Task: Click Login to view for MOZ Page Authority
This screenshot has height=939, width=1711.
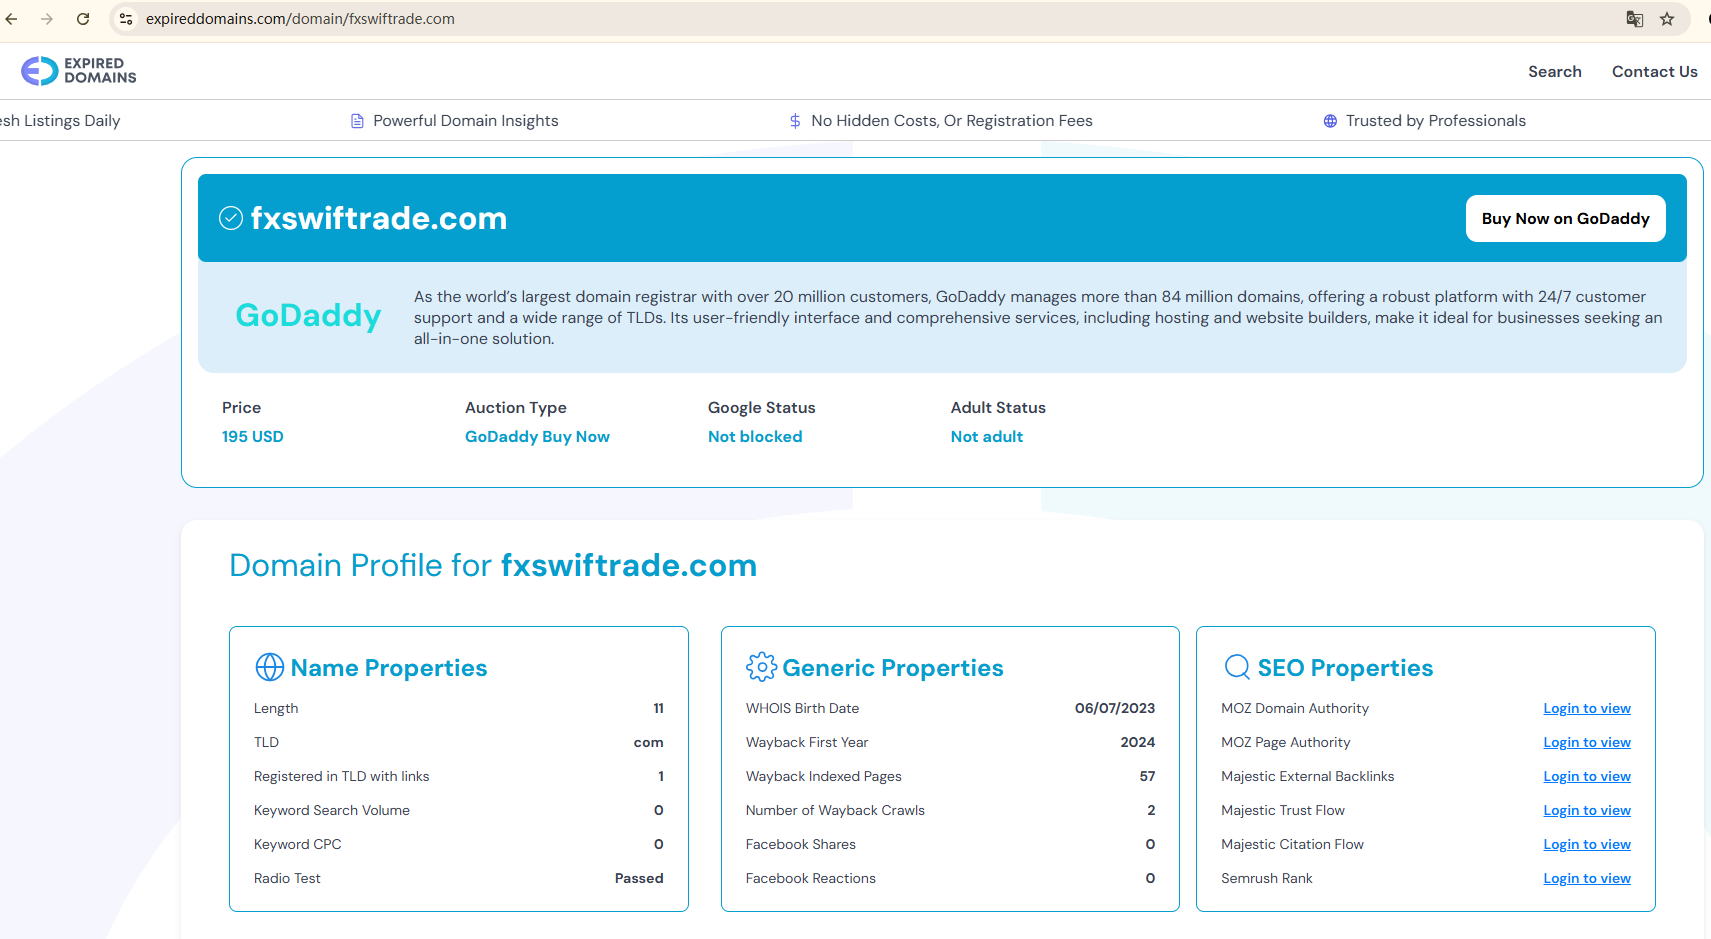Action: (x=1587, y=743)
